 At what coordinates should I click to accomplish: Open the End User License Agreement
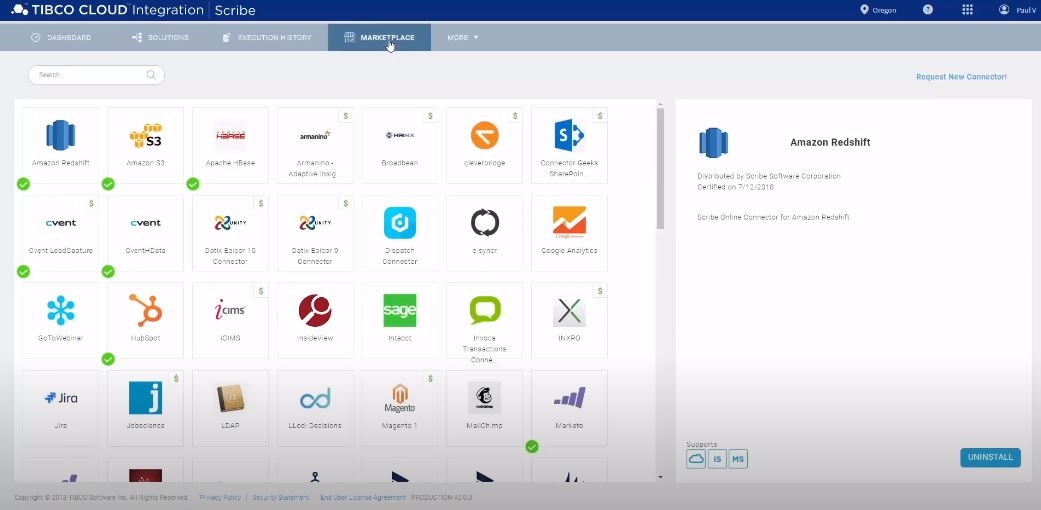click(362, 497)
